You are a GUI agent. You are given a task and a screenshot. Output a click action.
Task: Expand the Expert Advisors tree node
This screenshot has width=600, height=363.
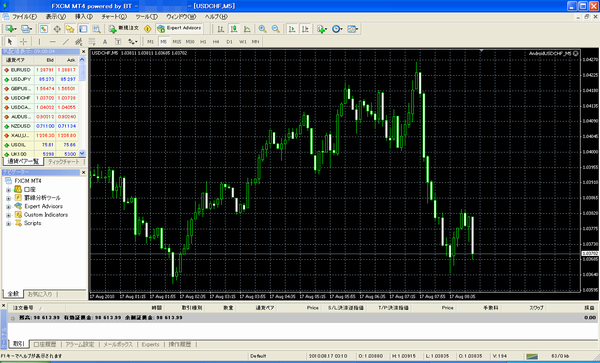[8, 207]
